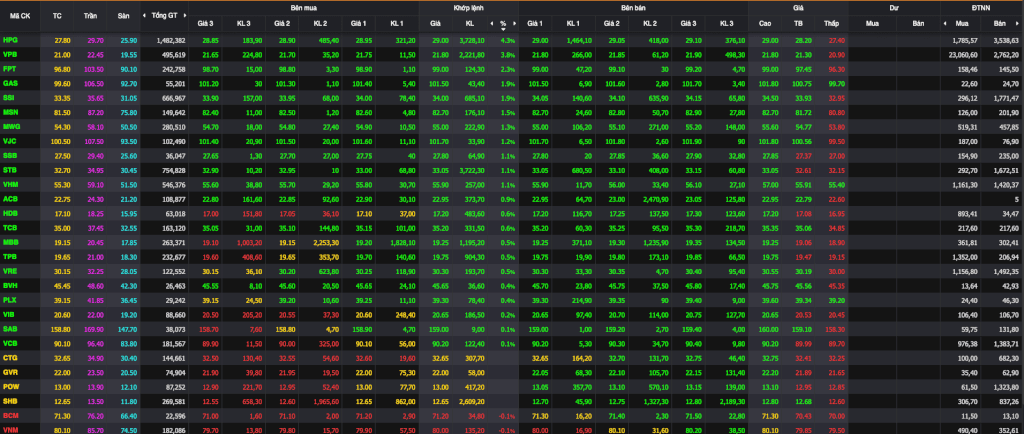Click MBB buy volume 2,253,30
This screenshot has height=434, width=1024.
[x=325, y=241]
